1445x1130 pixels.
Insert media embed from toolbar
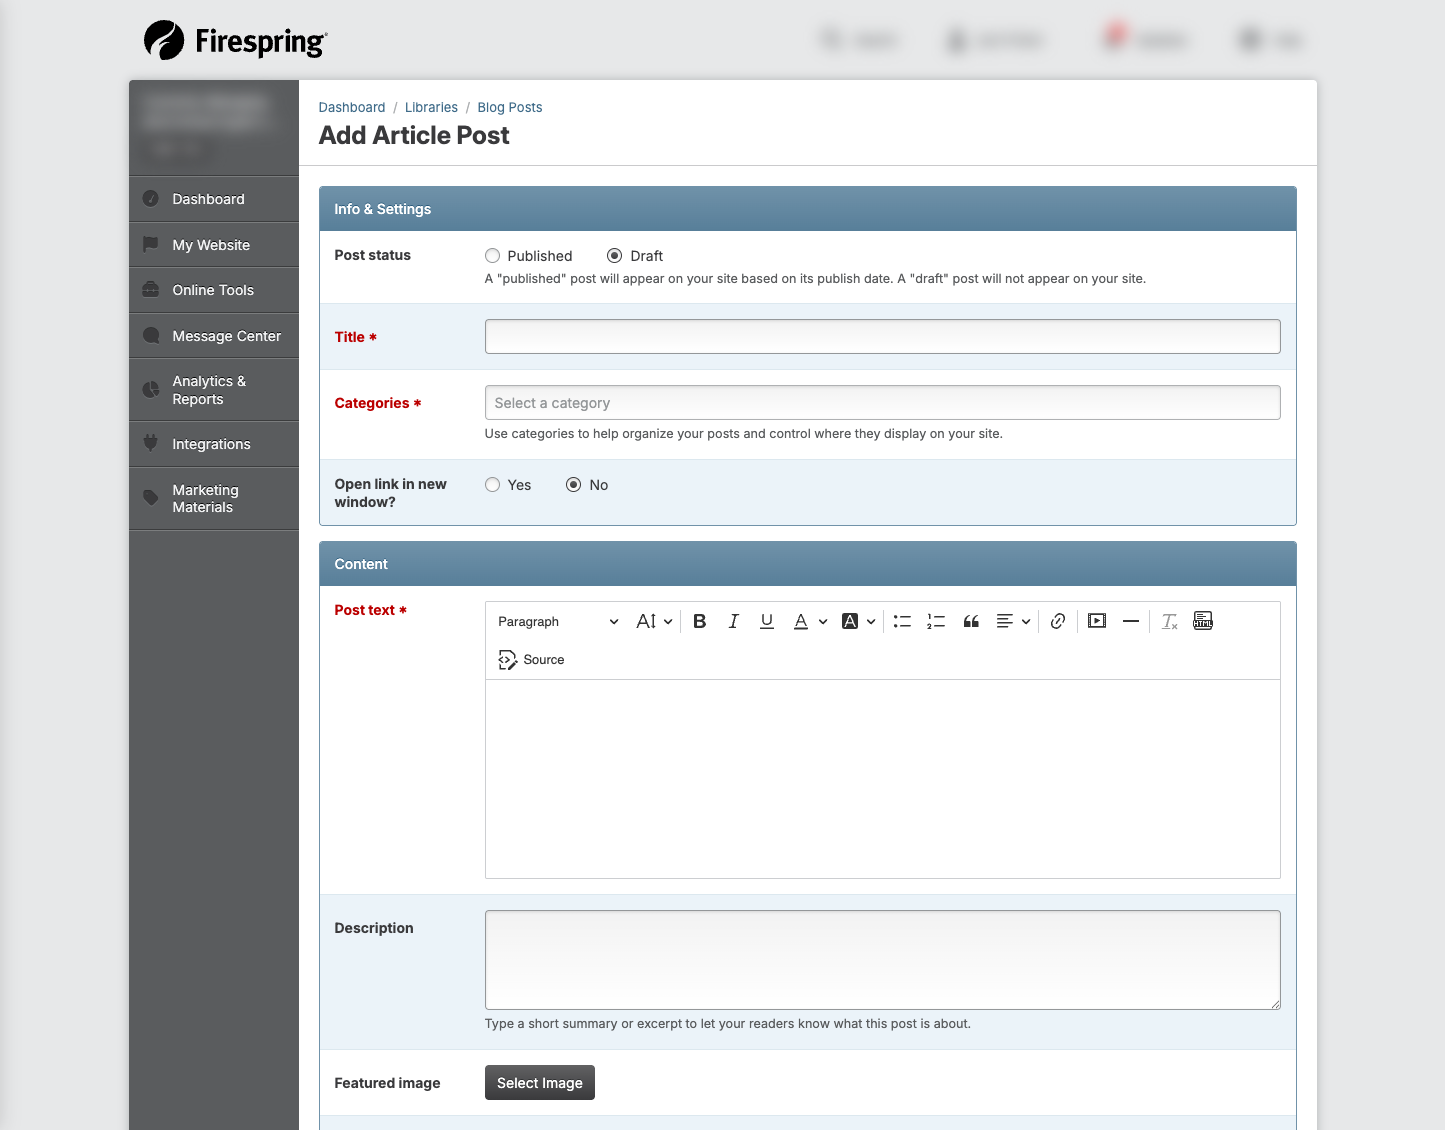[x=1097, y=621]
